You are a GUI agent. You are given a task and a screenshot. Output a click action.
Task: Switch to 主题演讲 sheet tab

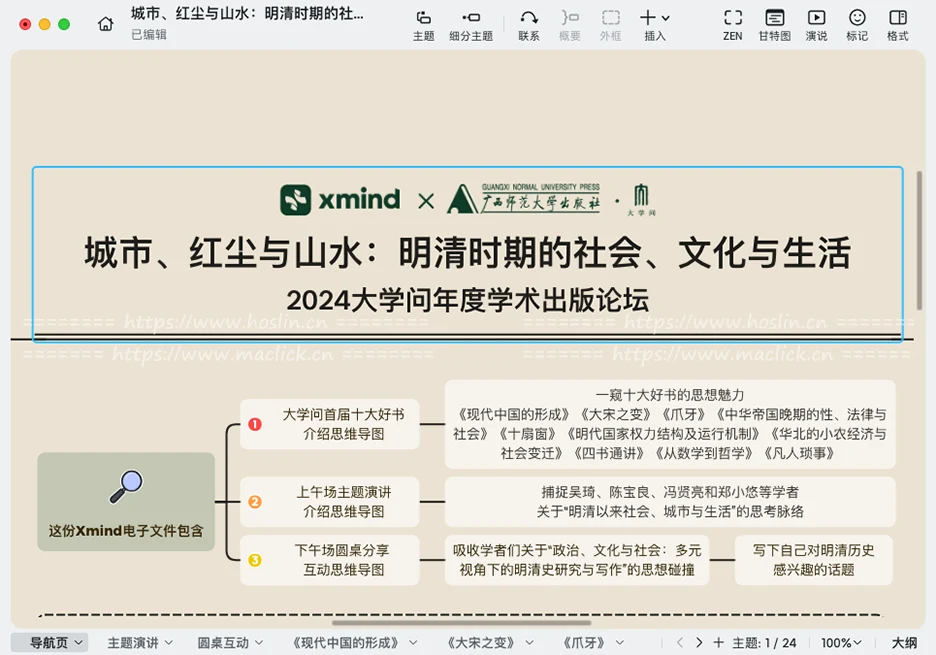click(x=133, y=642)
